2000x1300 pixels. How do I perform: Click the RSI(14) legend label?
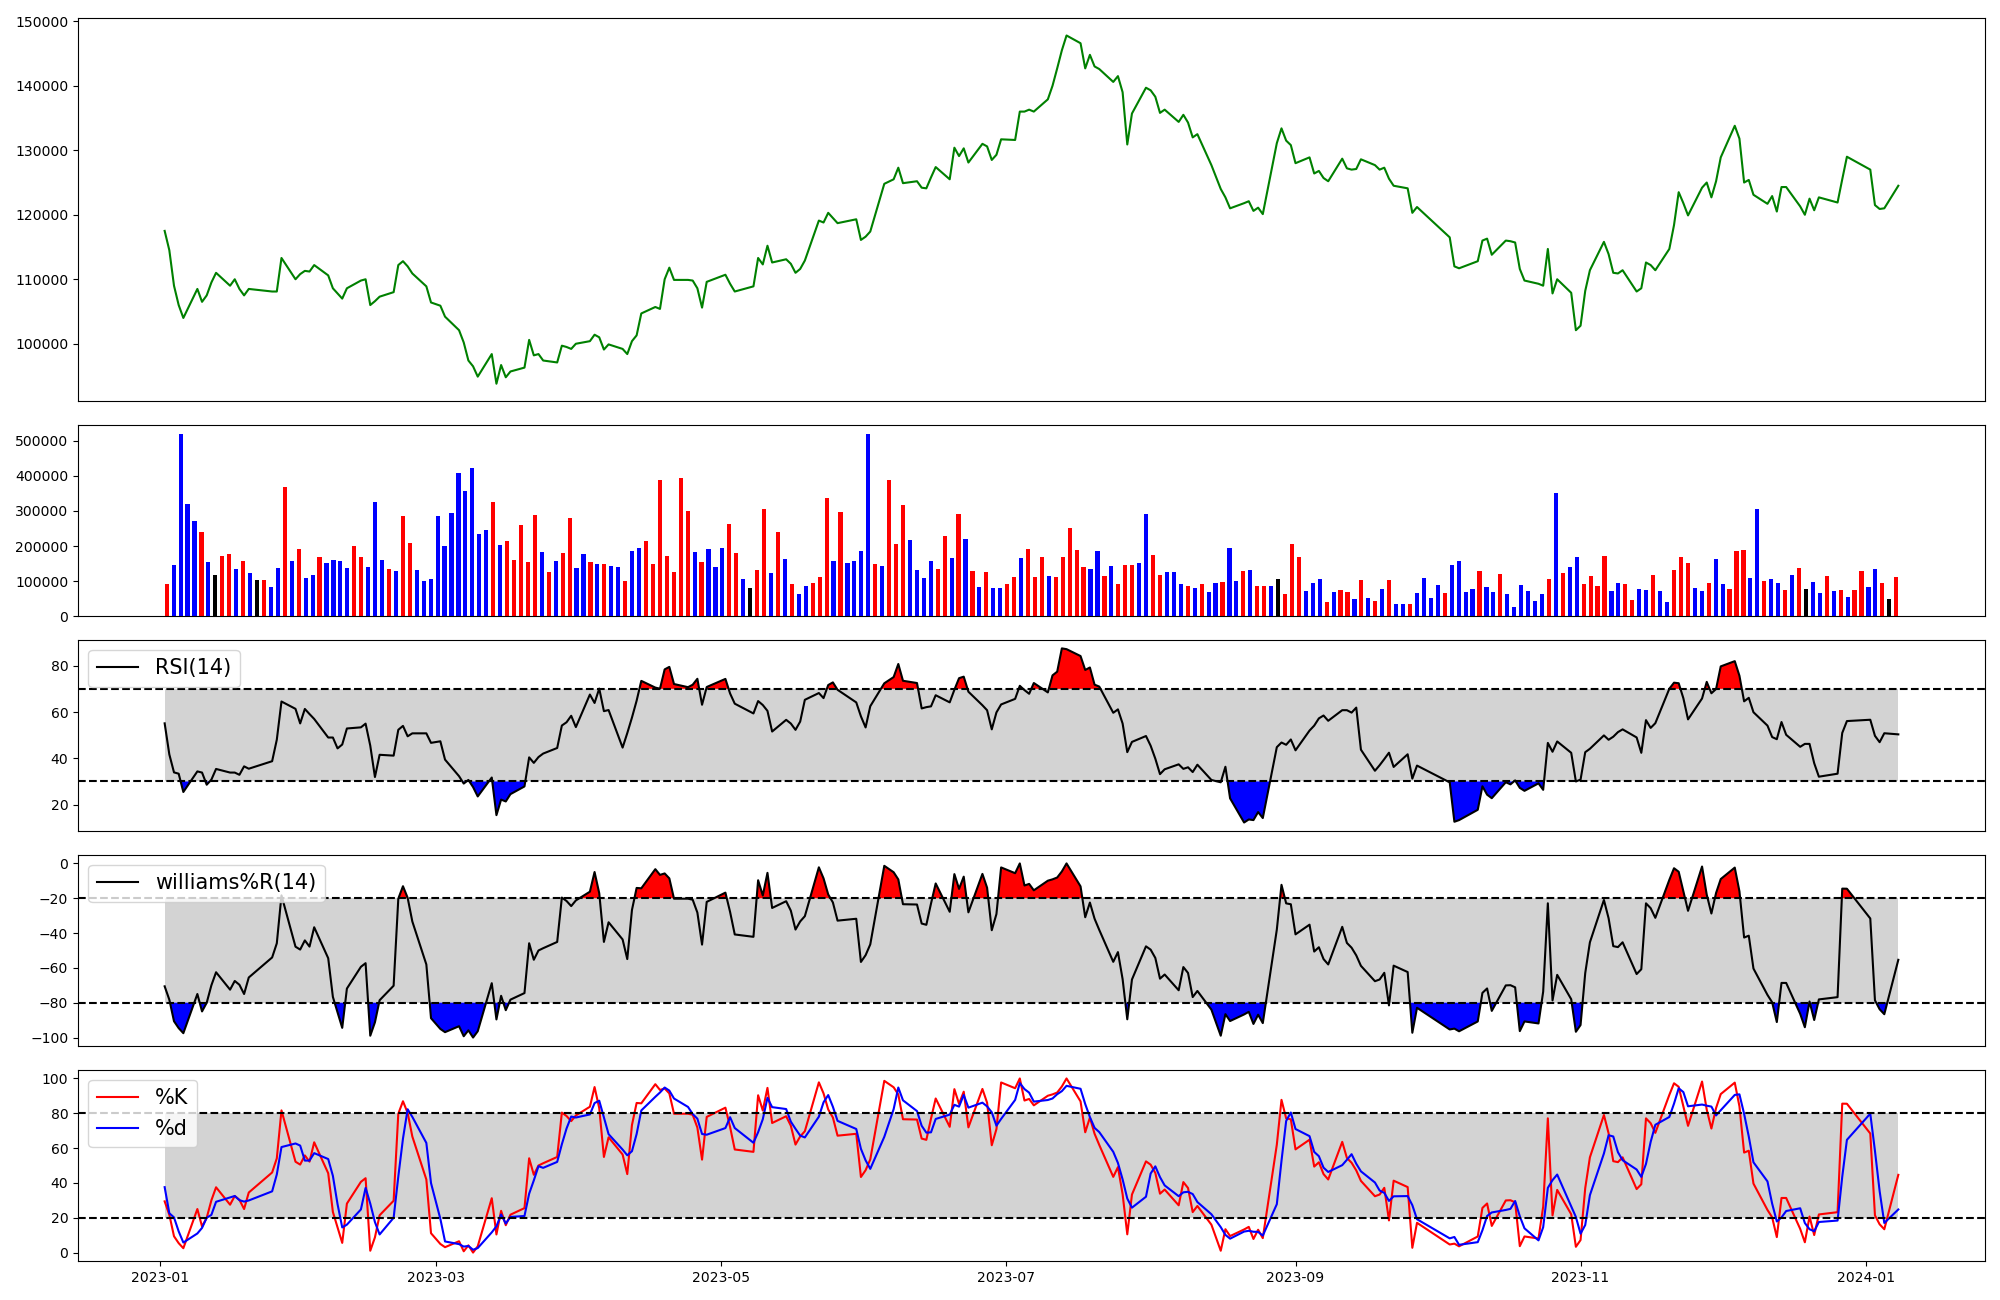192,667
